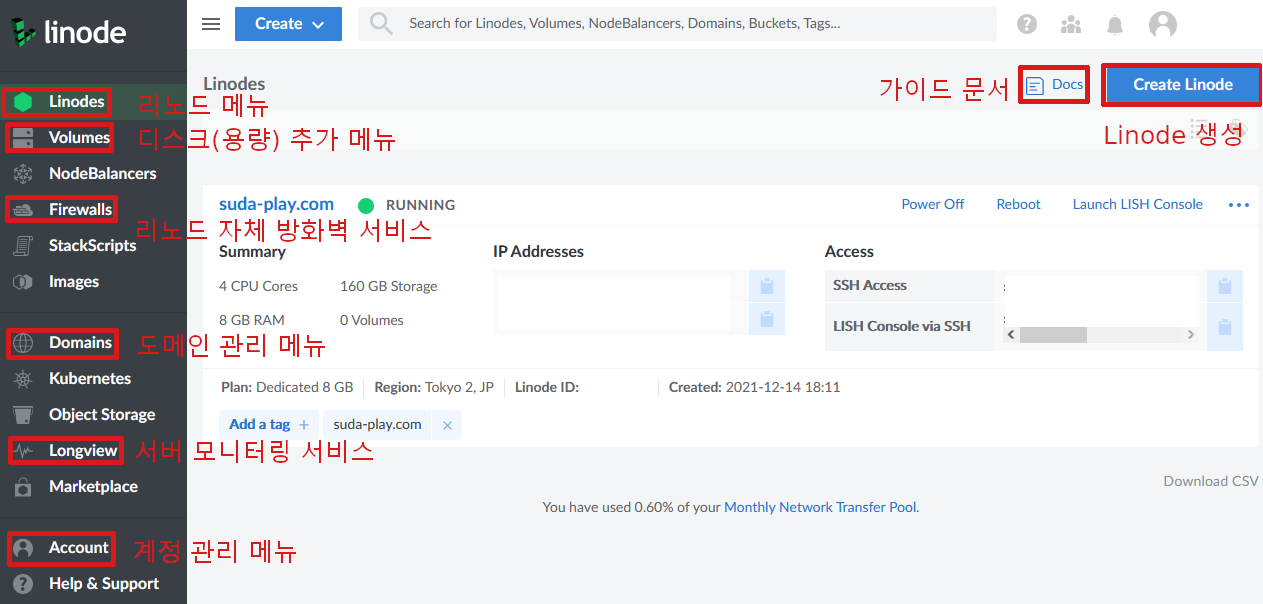Click Download CSV
The image size is (1263, 604).
pos(1211,481)
